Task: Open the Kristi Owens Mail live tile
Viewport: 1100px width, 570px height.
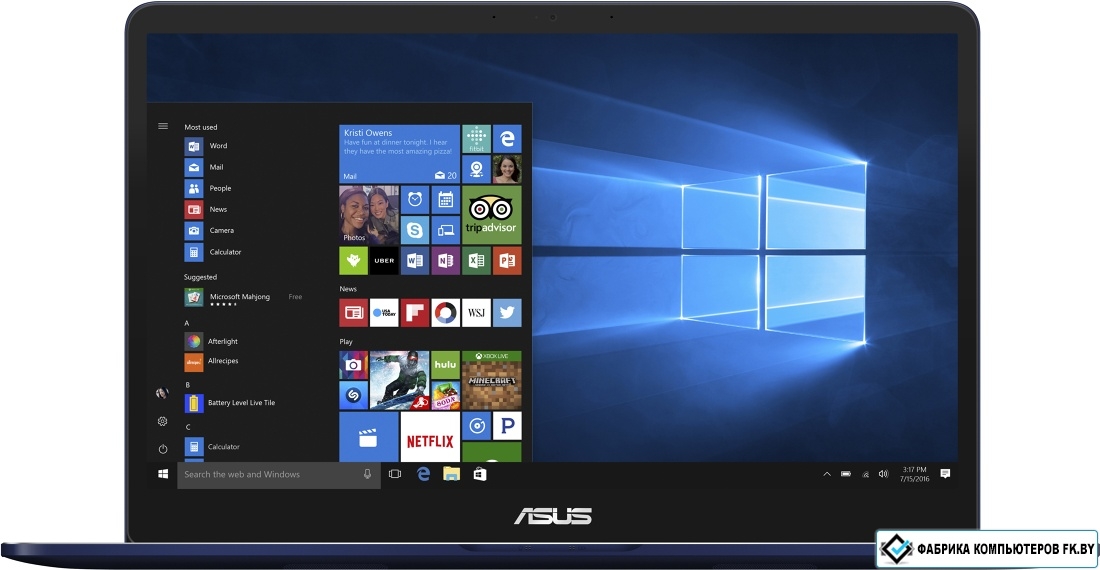Action: pos(400,154)
